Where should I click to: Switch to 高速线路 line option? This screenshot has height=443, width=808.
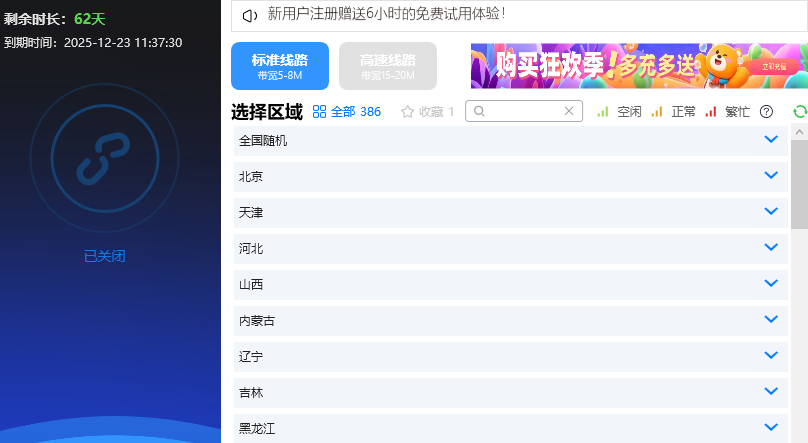[x=388, y=66]
